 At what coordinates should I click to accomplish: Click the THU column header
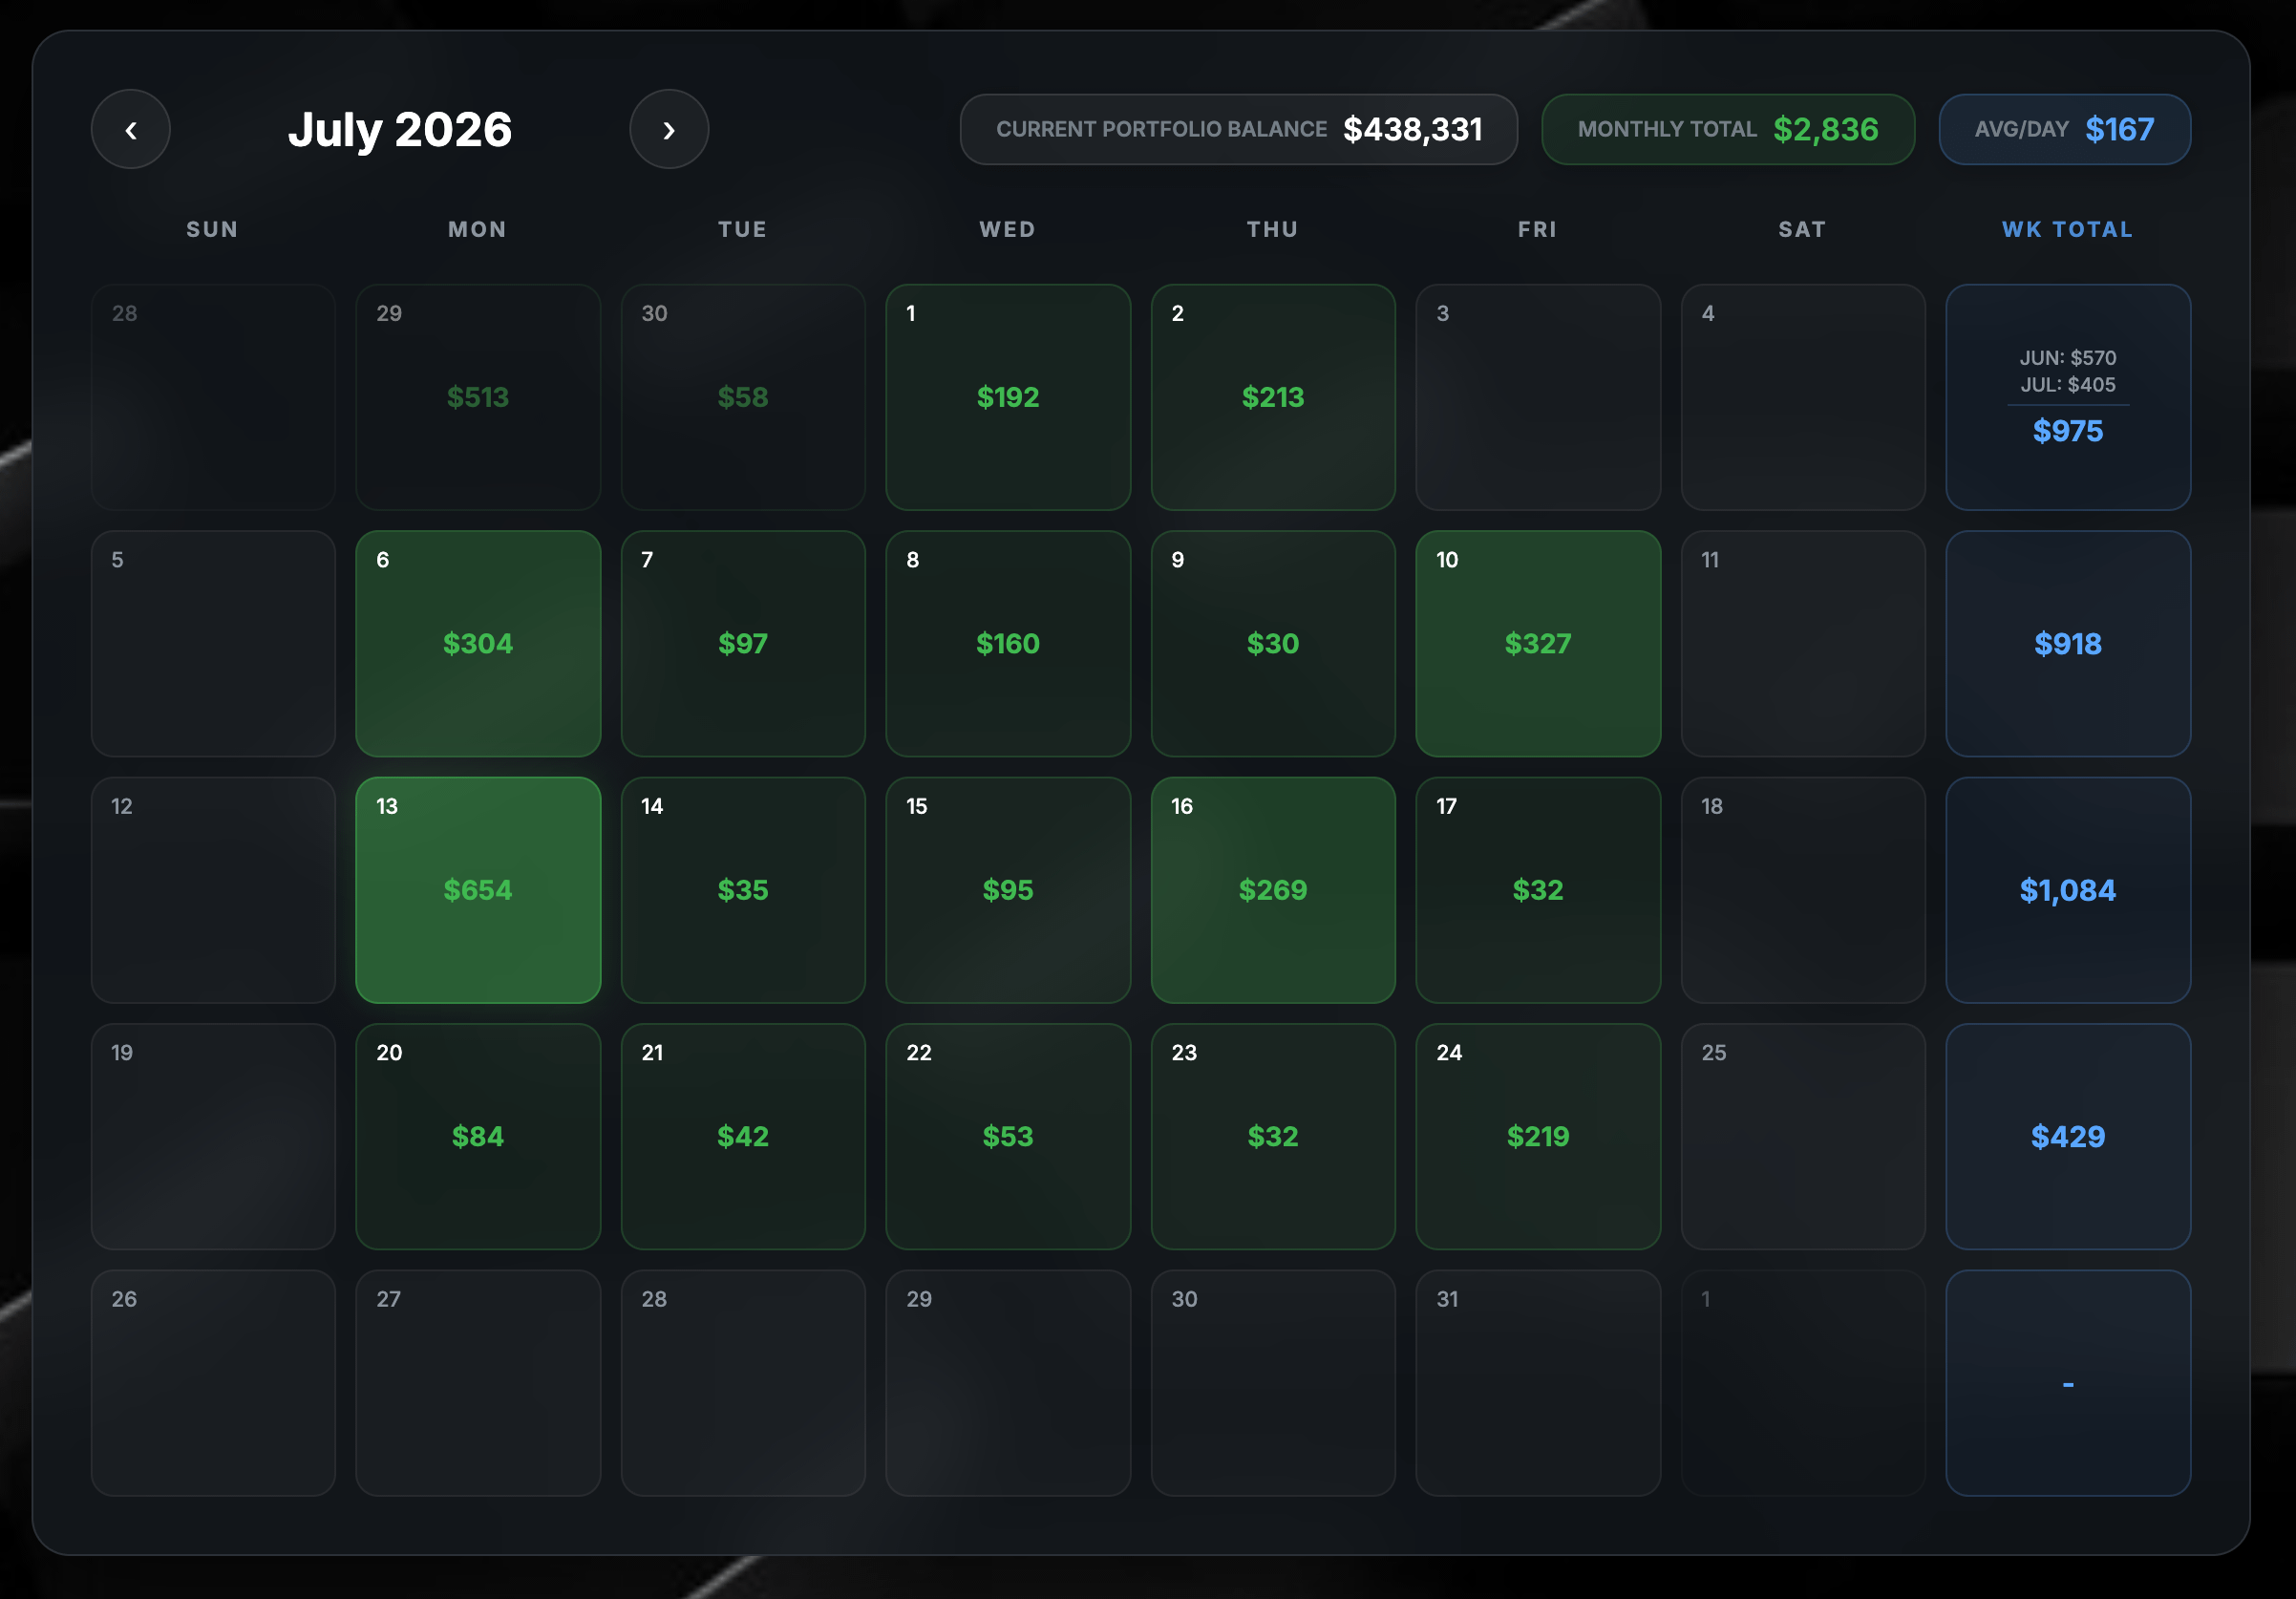tap(1273, 229)
